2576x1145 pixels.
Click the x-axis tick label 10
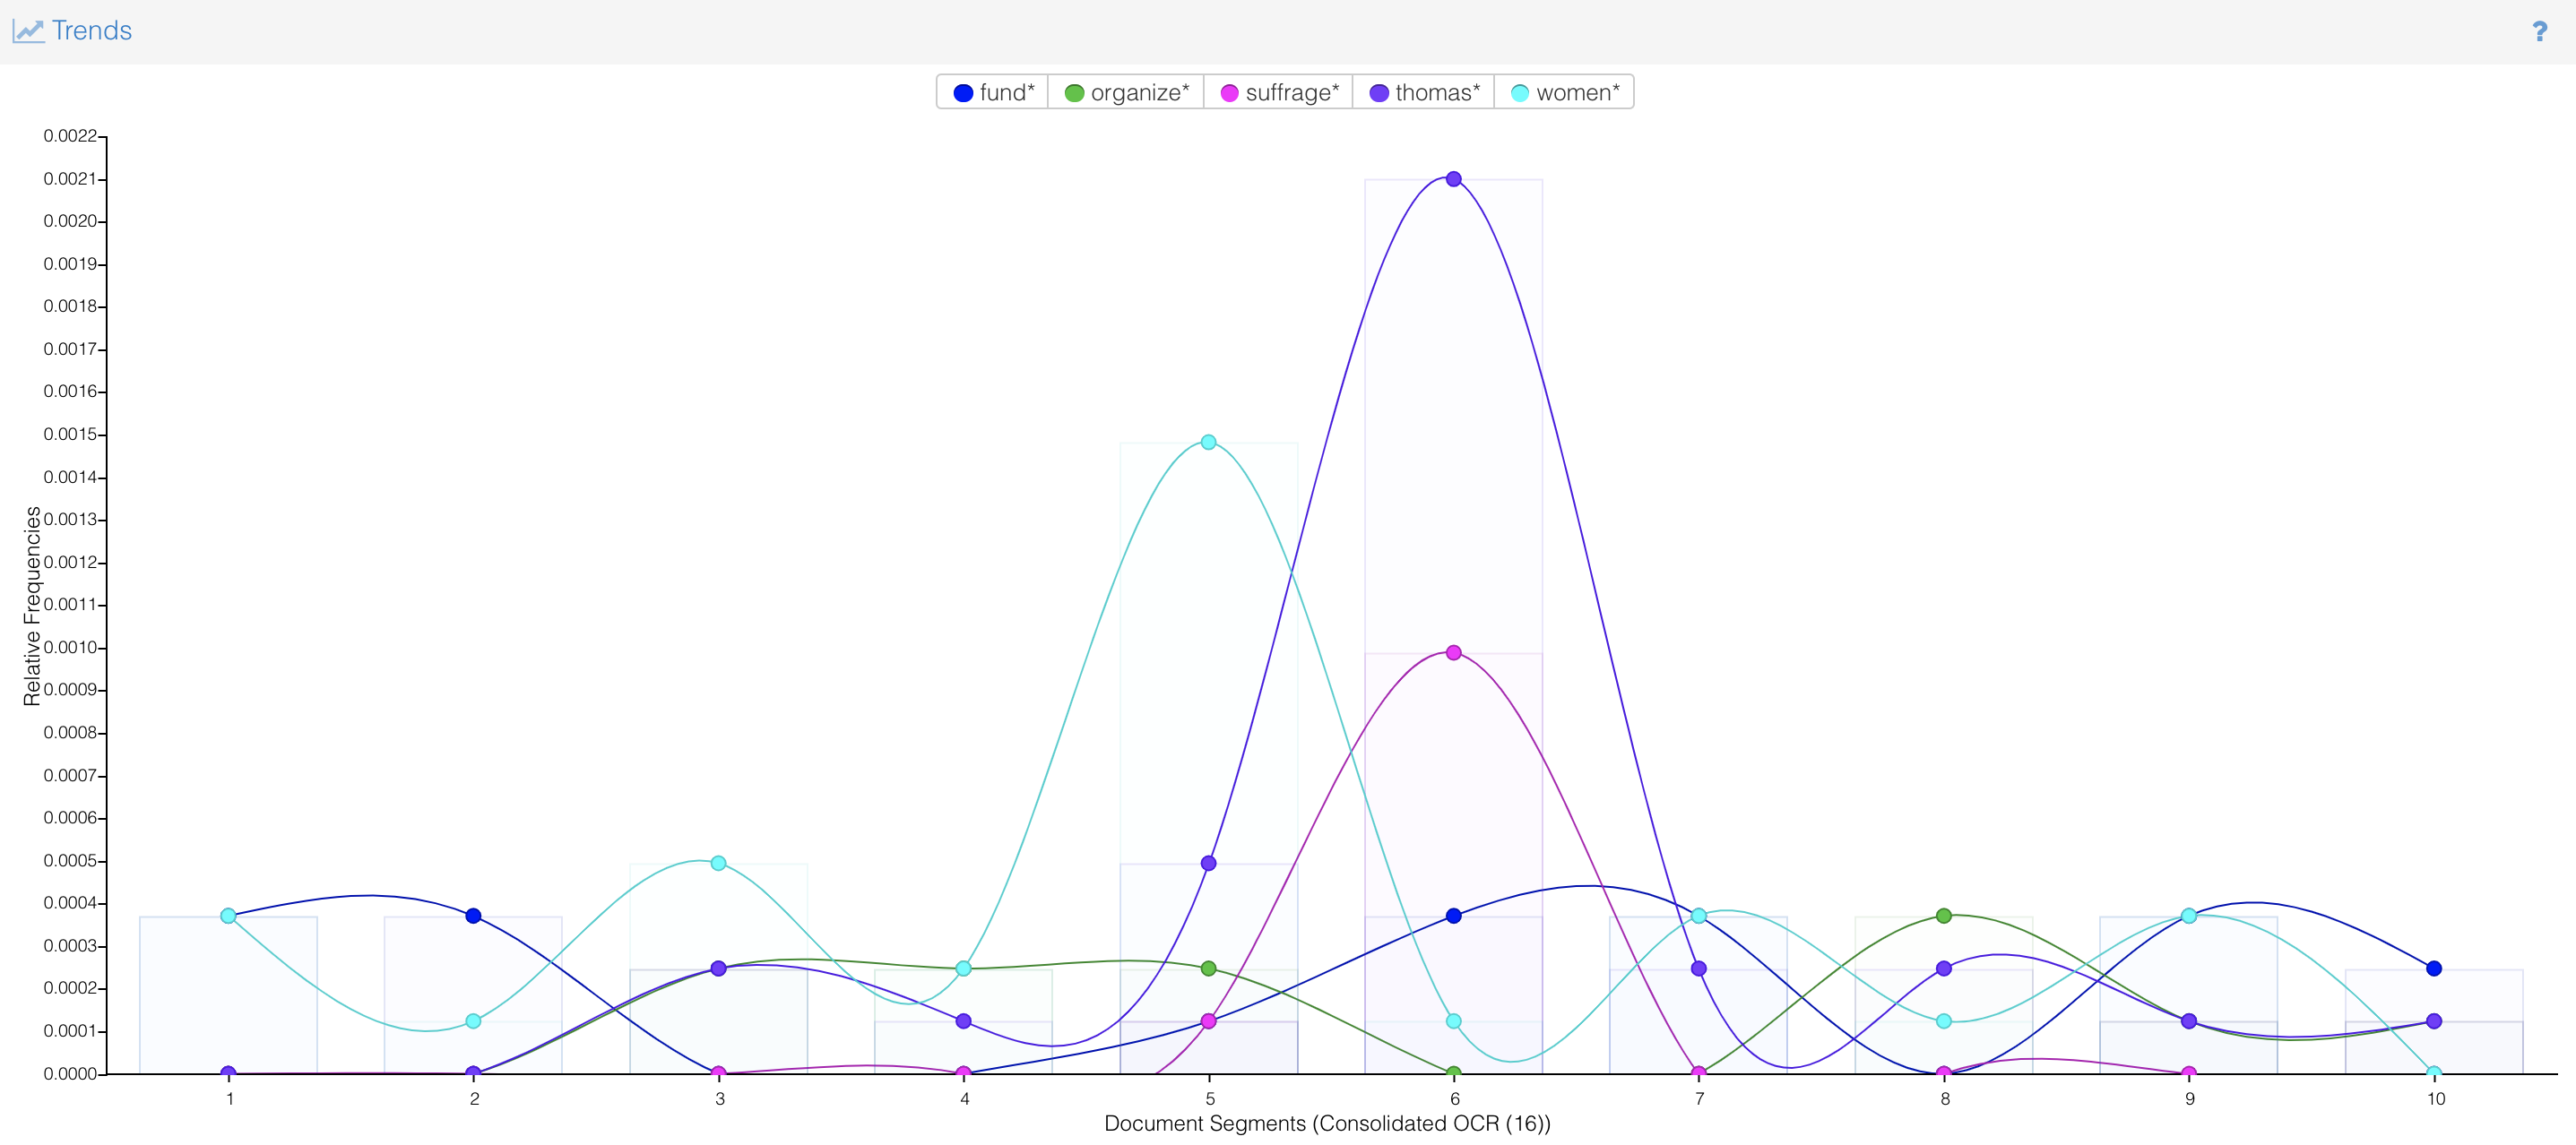[2435, 1099]
